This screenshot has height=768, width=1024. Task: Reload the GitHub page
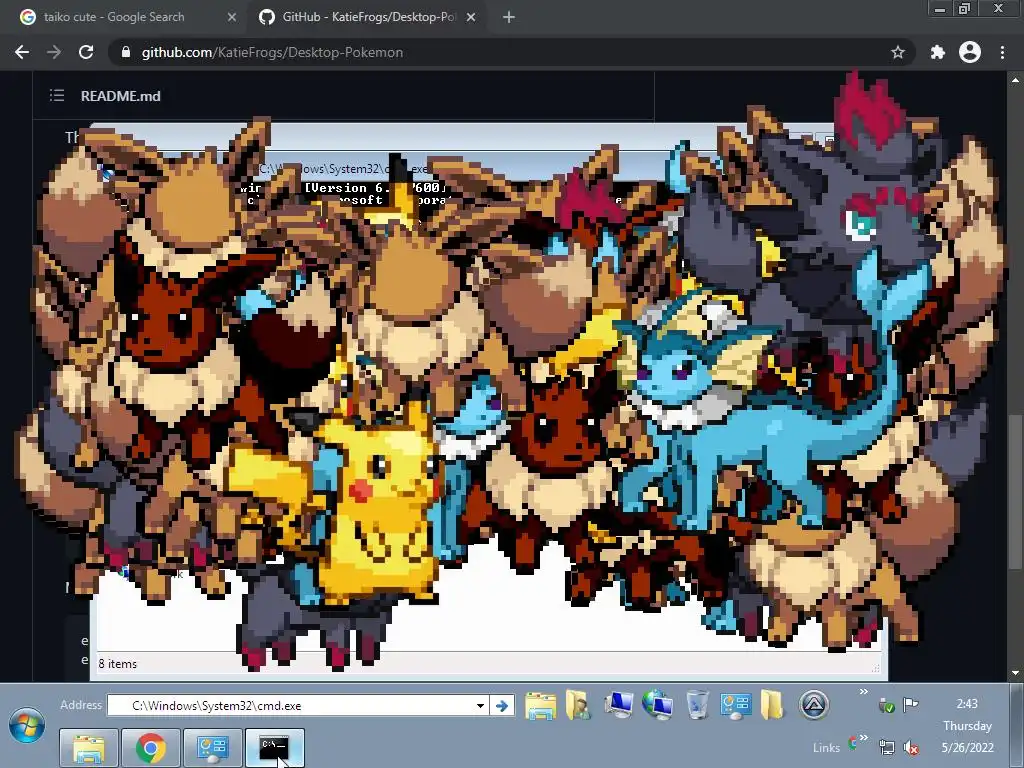(86, 52)
